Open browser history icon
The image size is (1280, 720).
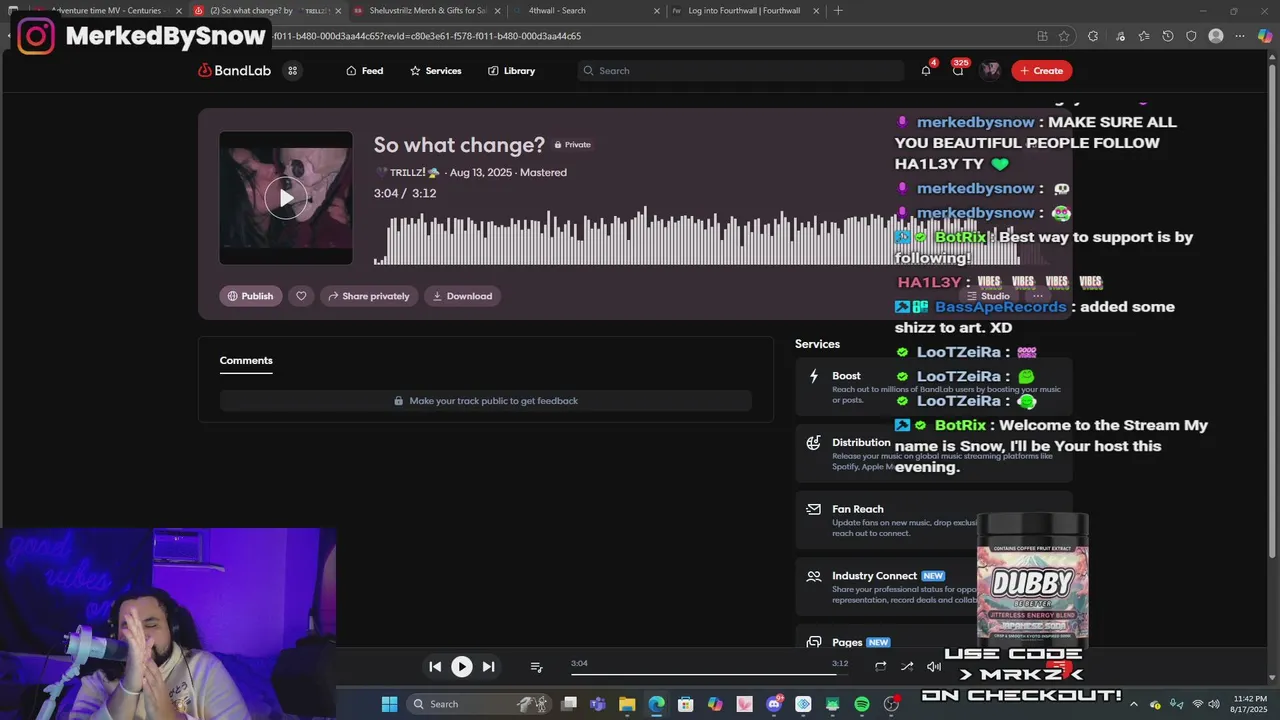point(1168,36)
